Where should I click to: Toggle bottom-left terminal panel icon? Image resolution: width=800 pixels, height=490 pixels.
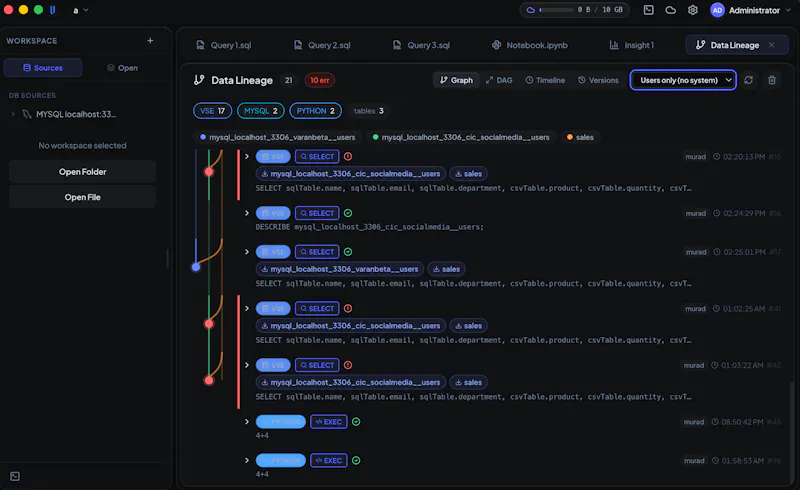tap(15, 476)
